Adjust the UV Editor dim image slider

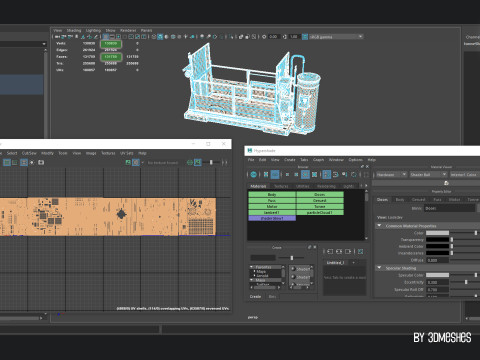pos(211,162)
